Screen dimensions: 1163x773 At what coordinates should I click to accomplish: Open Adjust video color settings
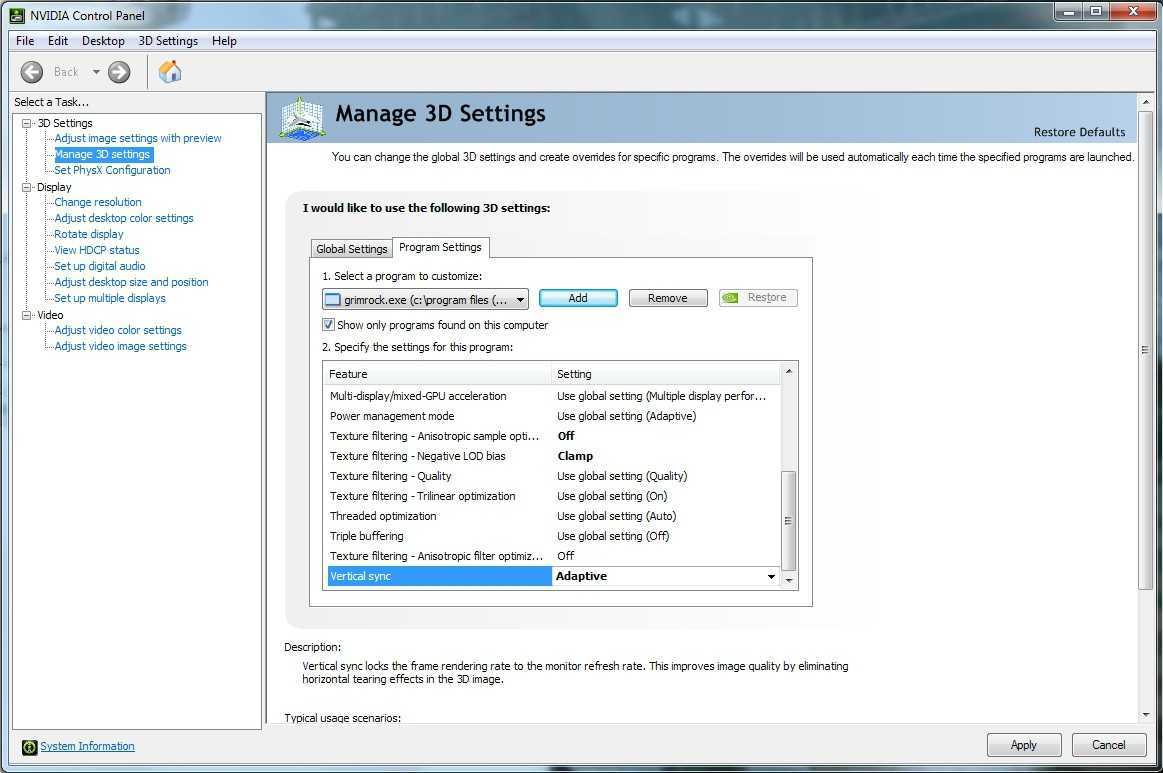[x=118, y=330]
